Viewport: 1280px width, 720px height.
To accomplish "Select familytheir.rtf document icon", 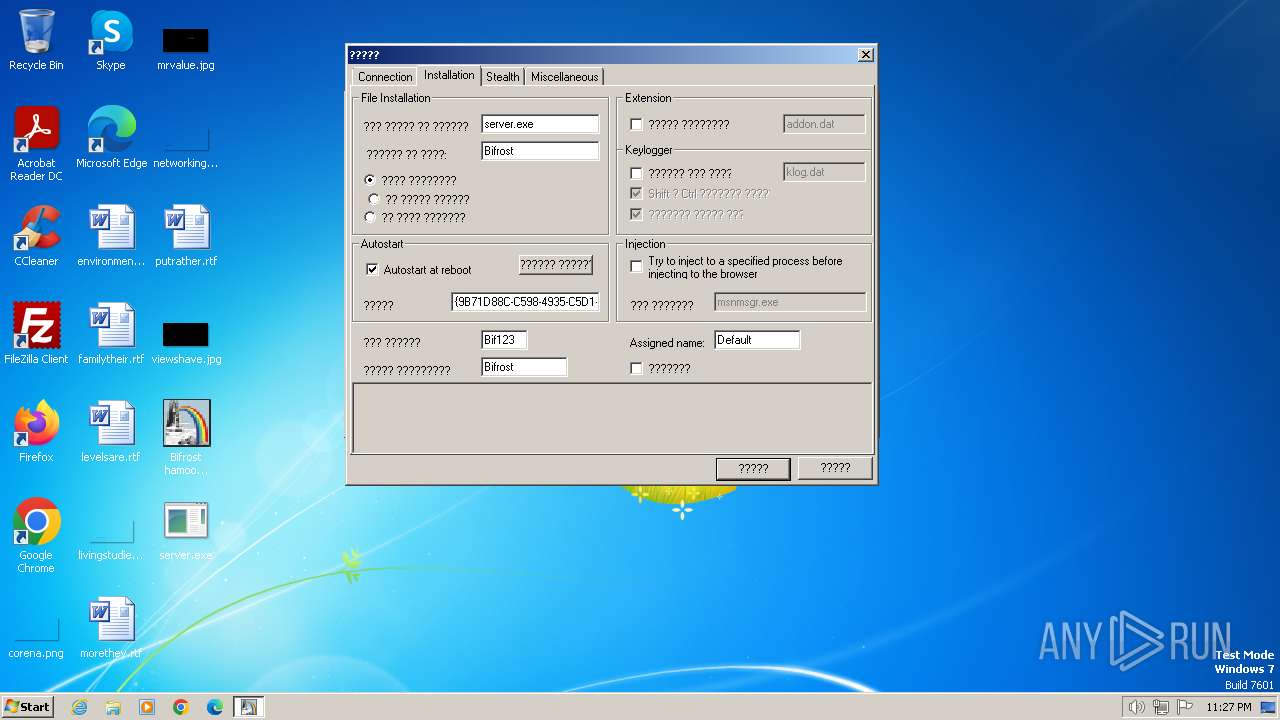I will (111, 334).
